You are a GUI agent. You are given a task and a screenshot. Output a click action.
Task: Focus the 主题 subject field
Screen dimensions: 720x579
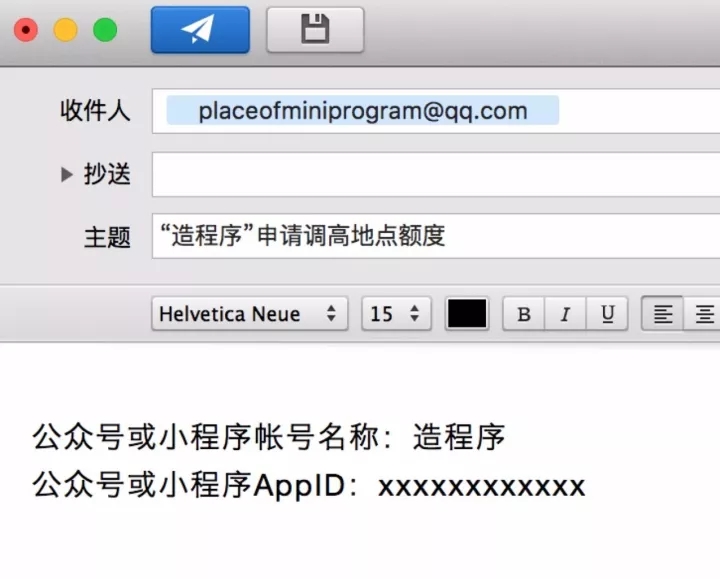(435, 236)
